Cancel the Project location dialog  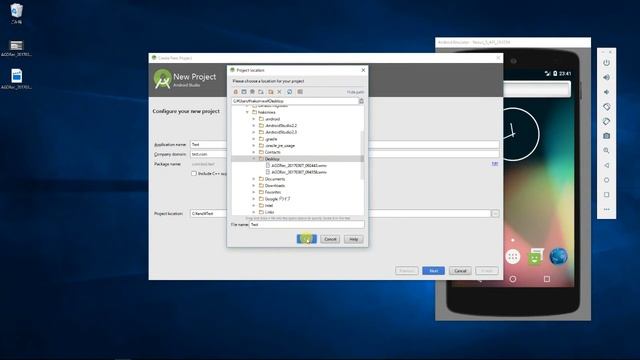coord(330,239)
